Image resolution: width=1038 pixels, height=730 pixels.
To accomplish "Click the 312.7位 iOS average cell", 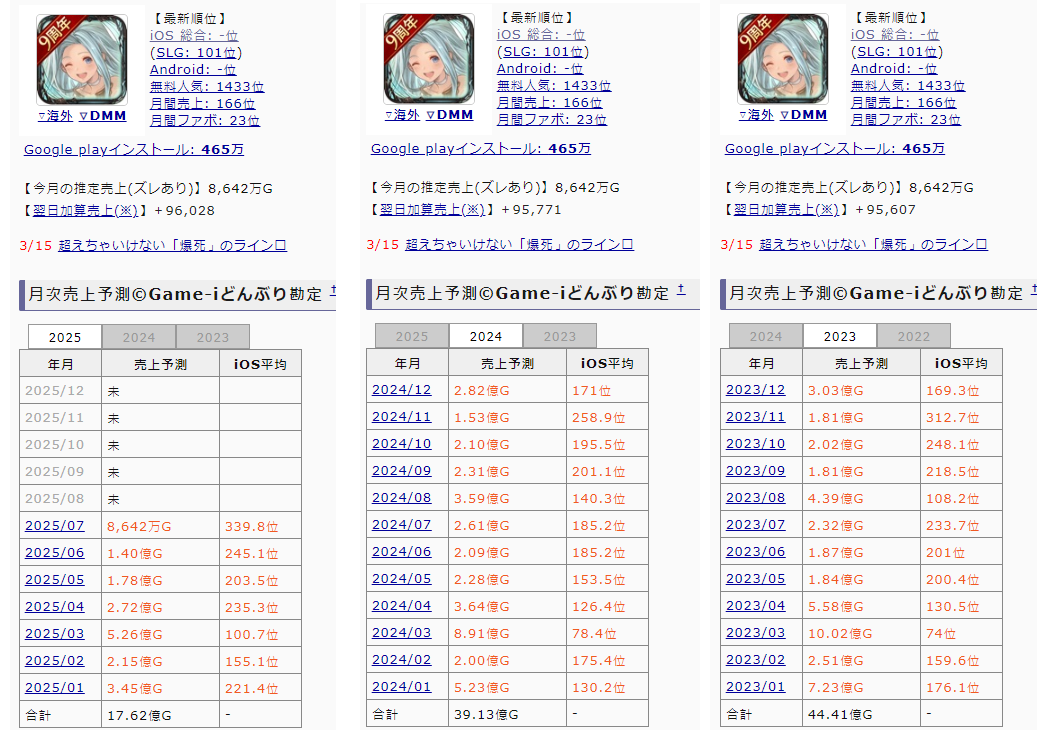I will tap(961, 418).
